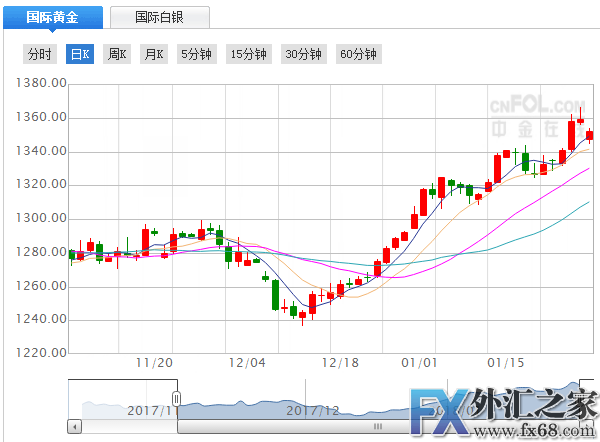Click the FX外汇之家 logo

(504, 414)
